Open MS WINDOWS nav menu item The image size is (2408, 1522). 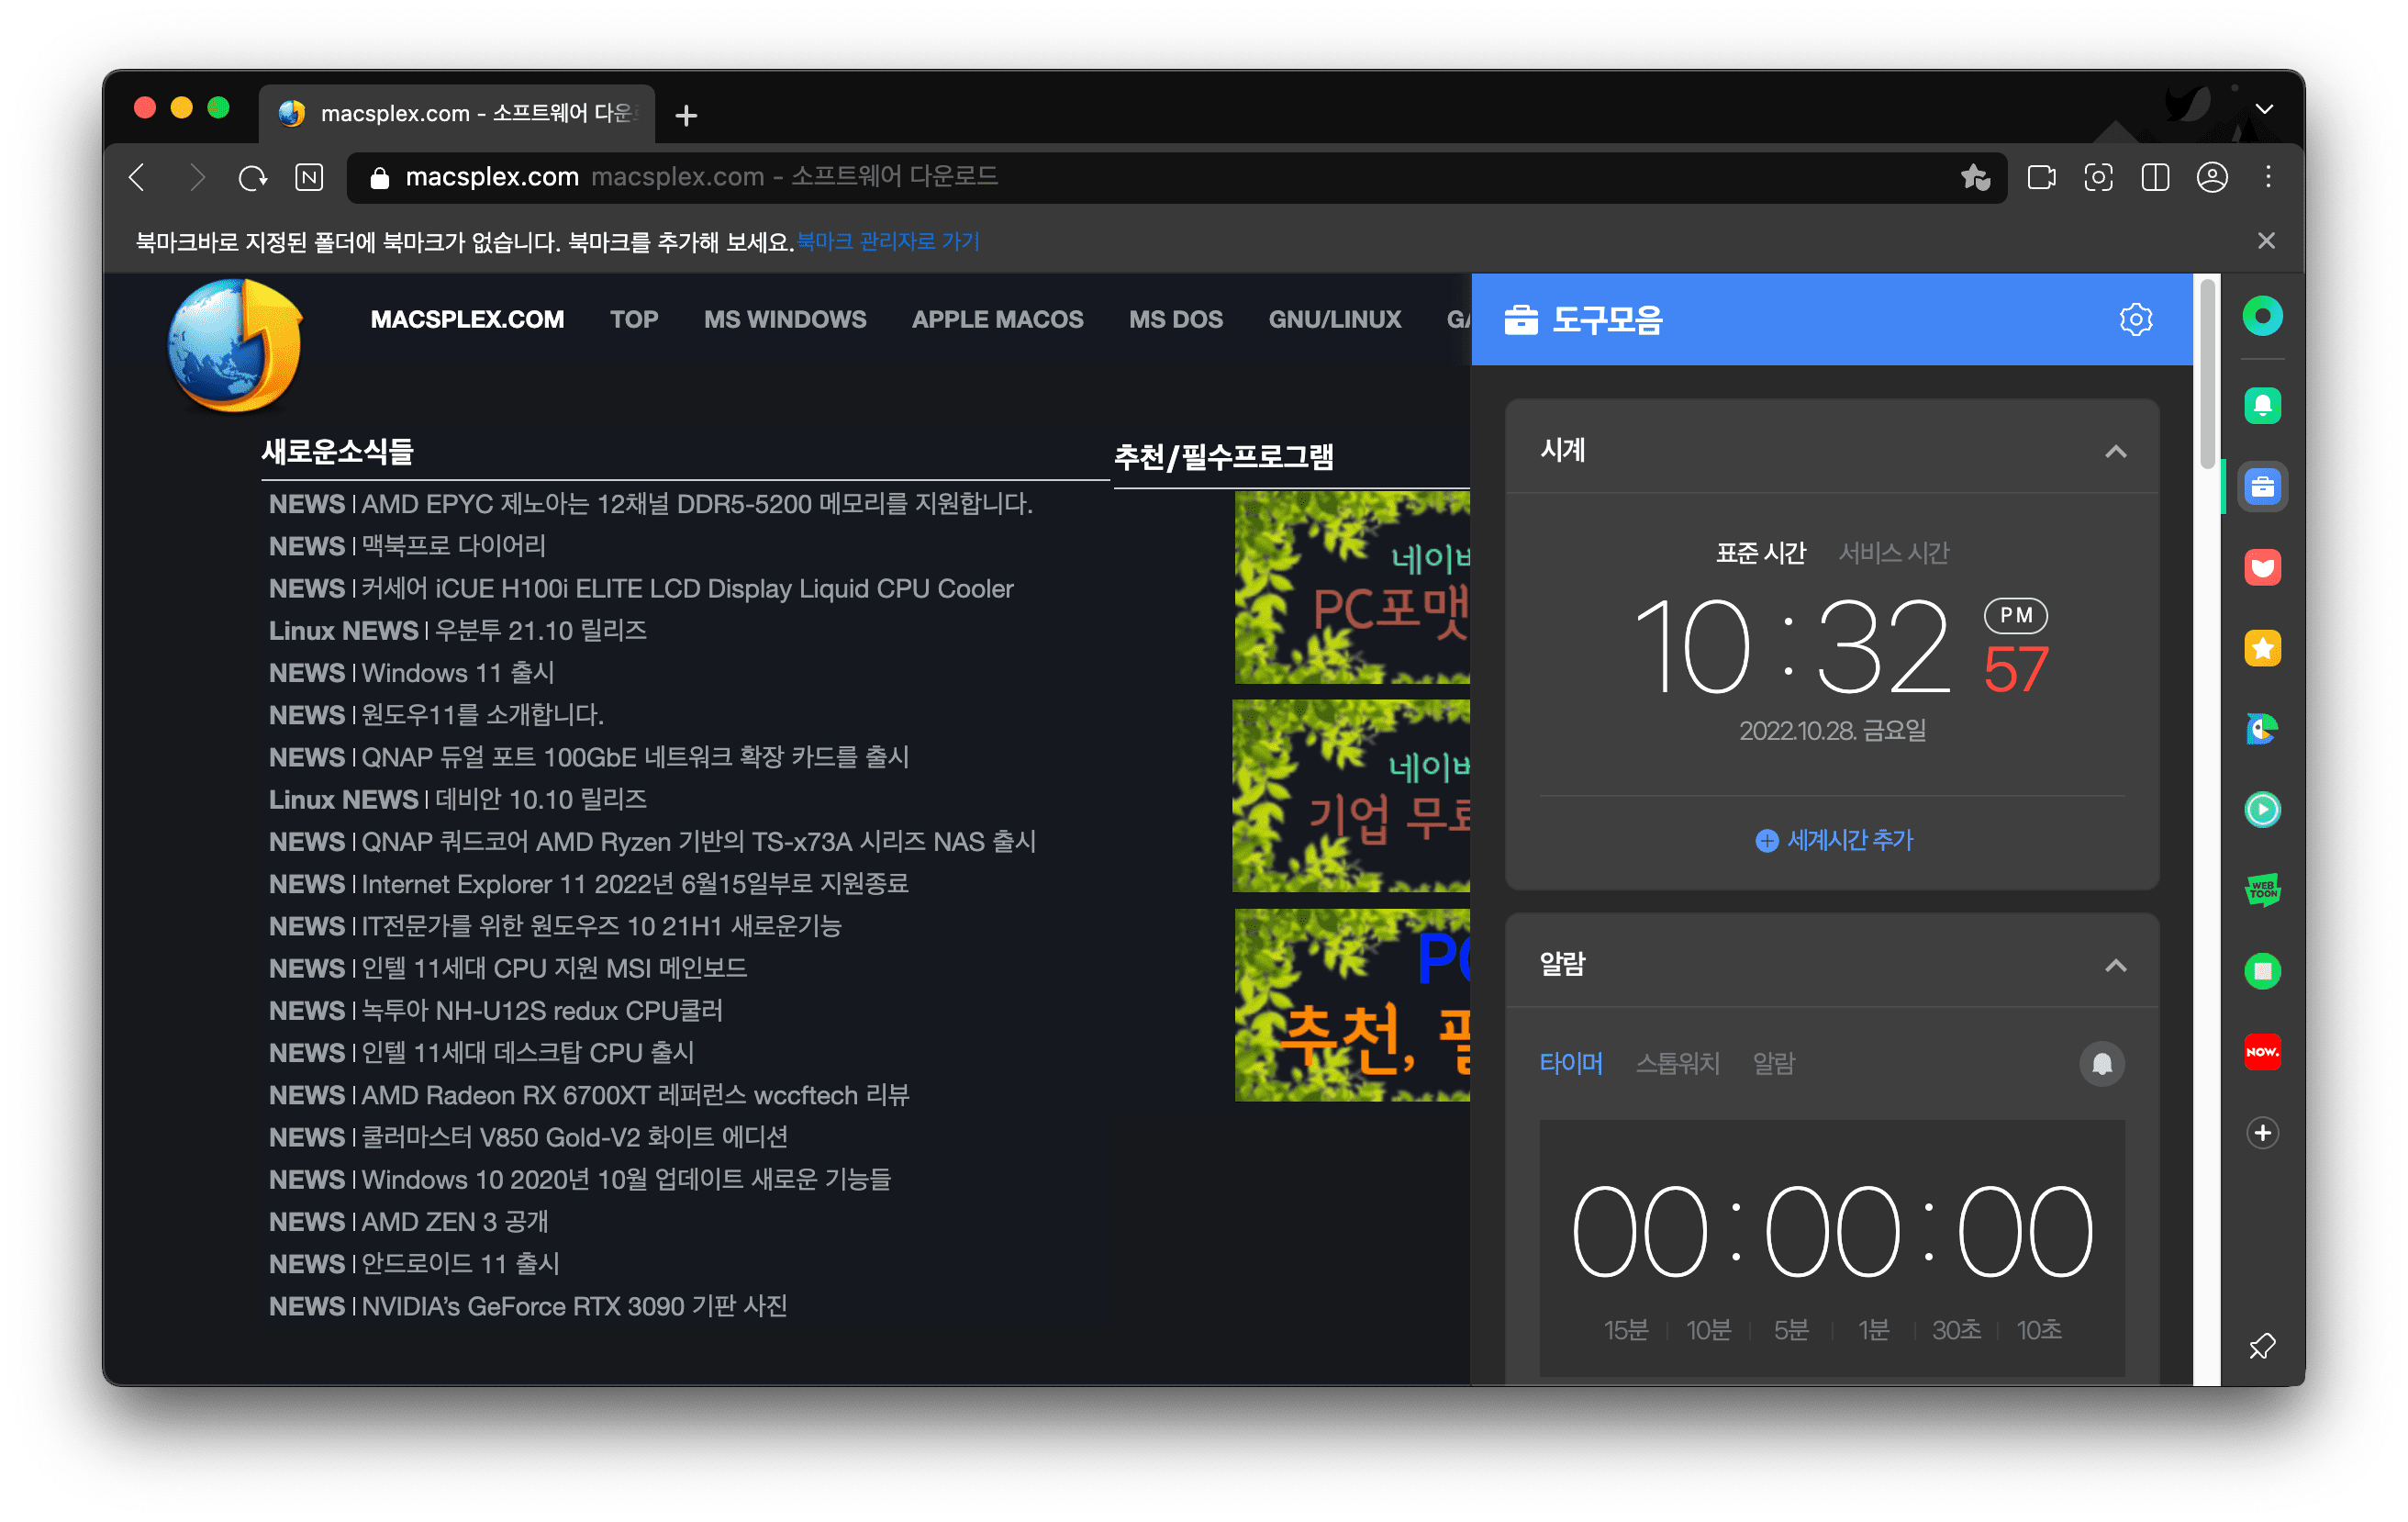point(785,319)
